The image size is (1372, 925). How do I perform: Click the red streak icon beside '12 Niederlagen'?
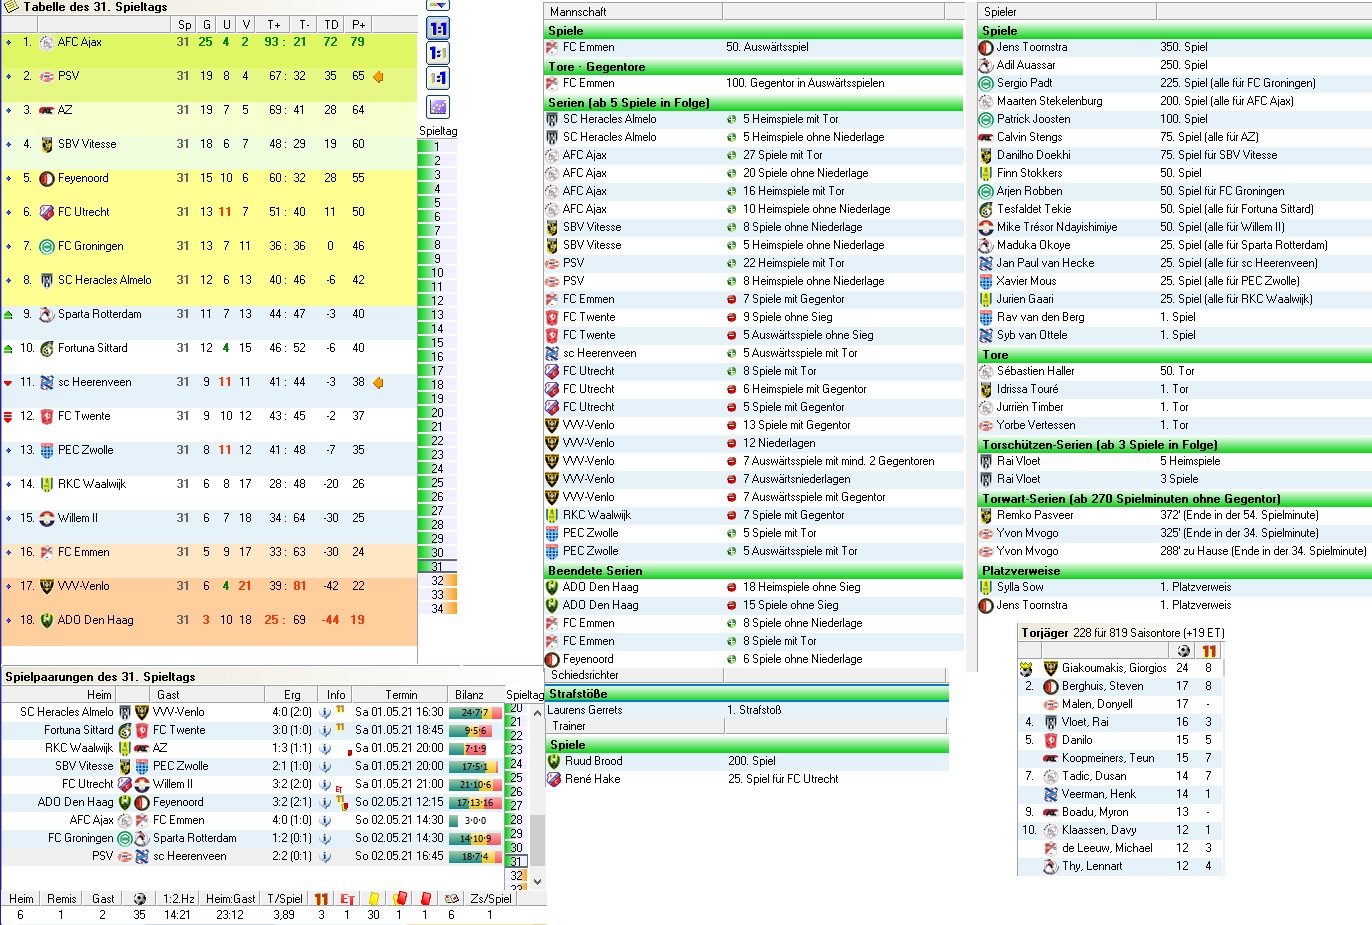[x=731, y=443]
